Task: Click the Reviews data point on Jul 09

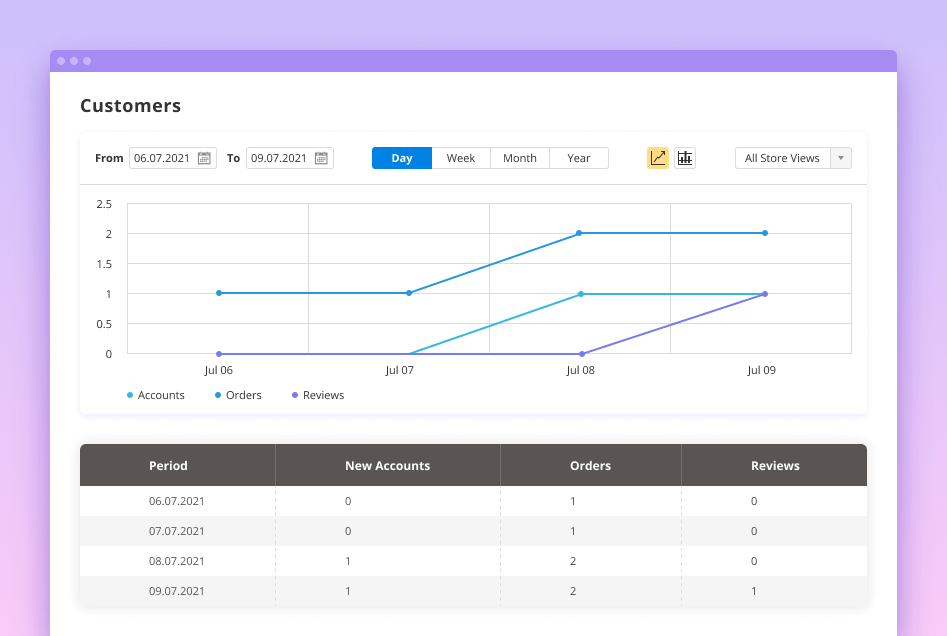Action: [x=765, y=294]
